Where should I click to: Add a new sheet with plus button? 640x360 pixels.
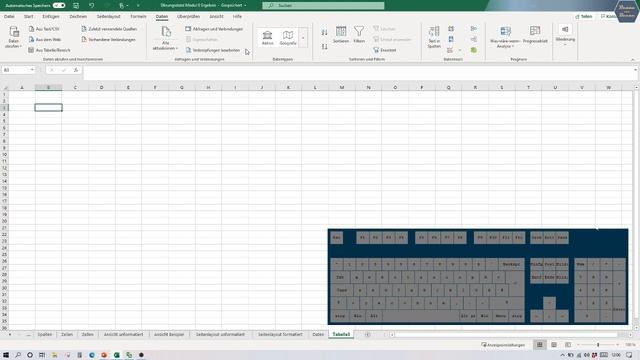point(367,335)
